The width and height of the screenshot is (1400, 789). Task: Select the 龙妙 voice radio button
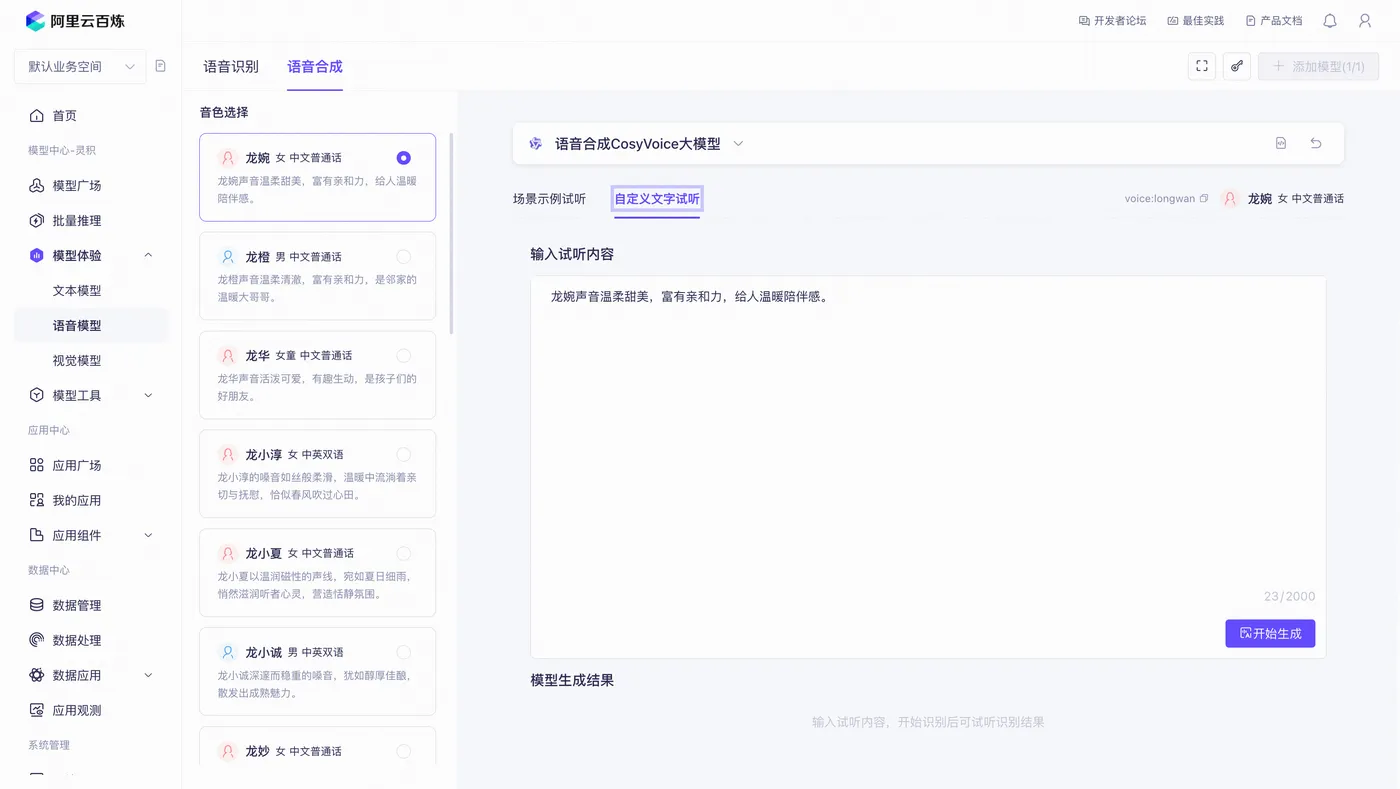pos(403,752)
